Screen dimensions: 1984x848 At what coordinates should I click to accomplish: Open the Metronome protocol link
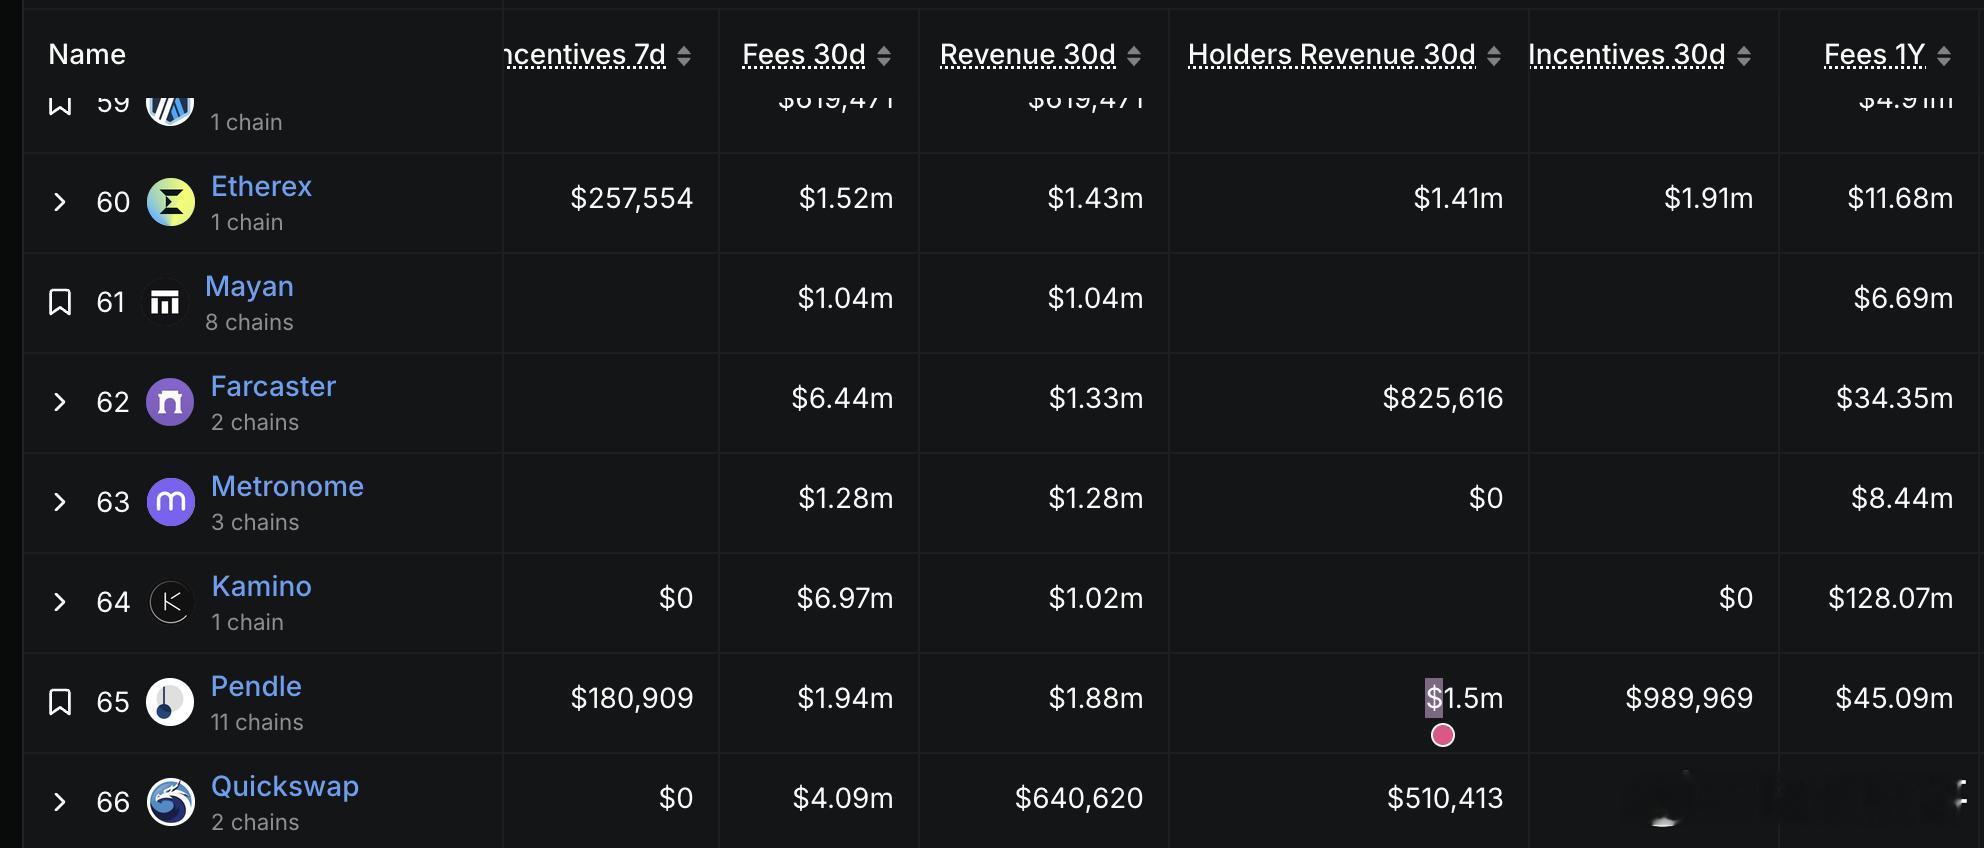[x=287, y=487]
